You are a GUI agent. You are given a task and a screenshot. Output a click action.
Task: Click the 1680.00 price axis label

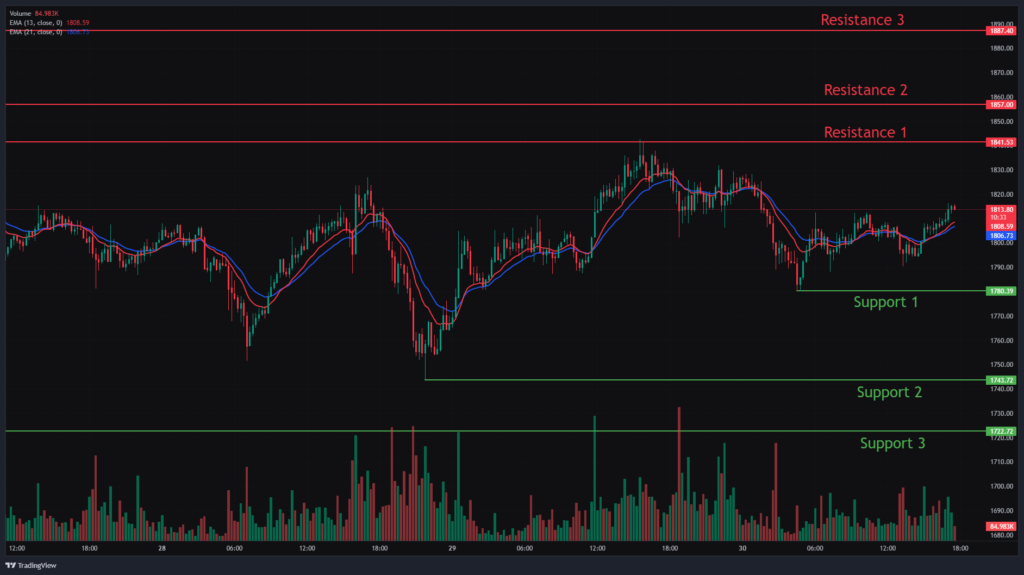pos(1001,535)
